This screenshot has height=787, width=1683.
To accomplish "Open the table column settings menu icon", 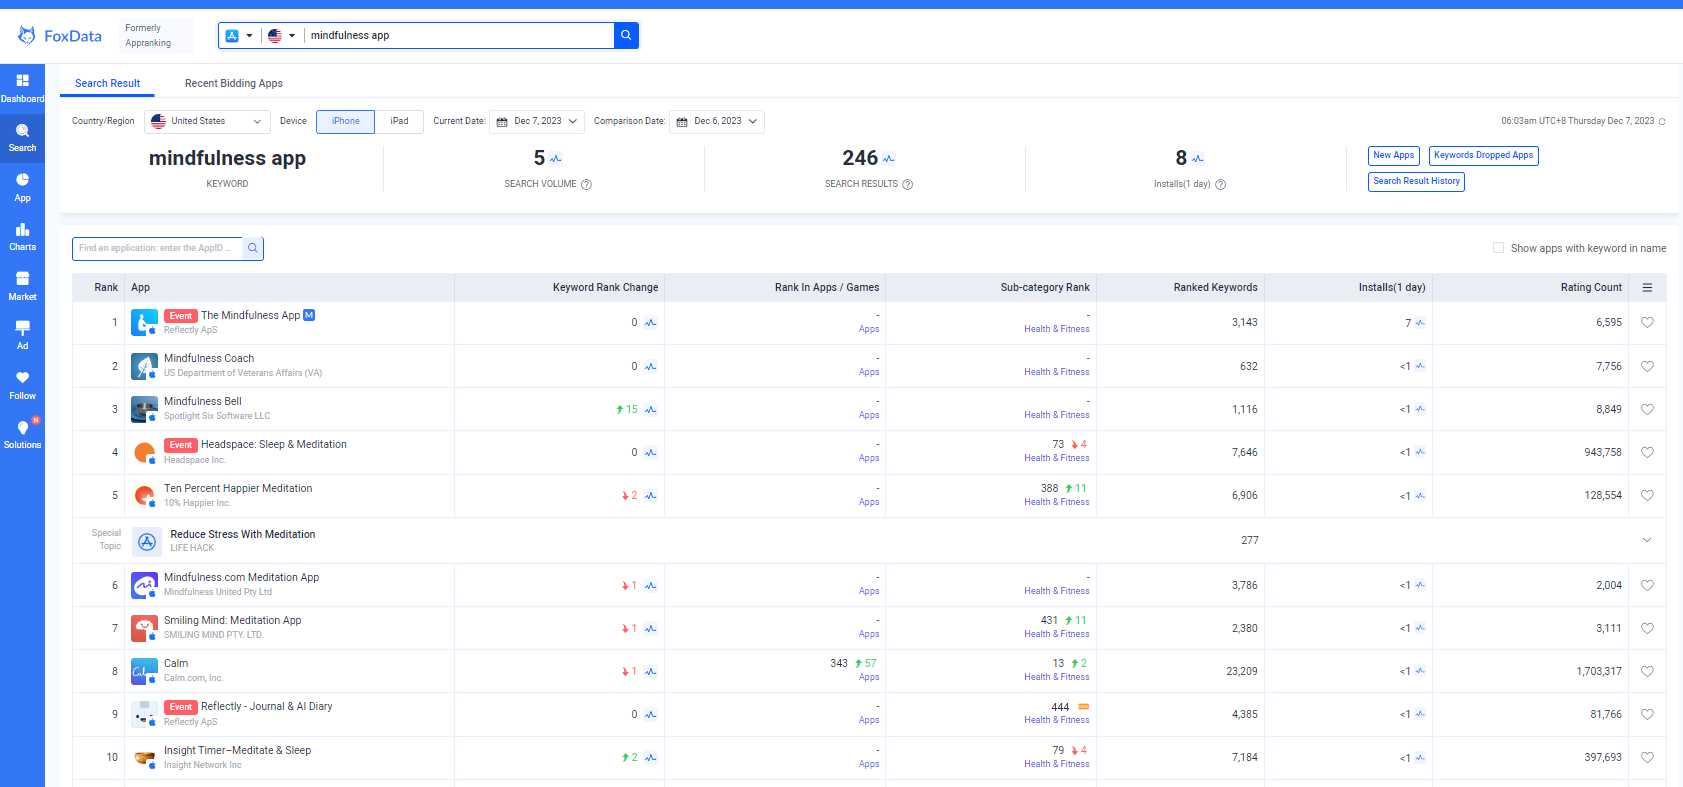I will click(1647, 287).
